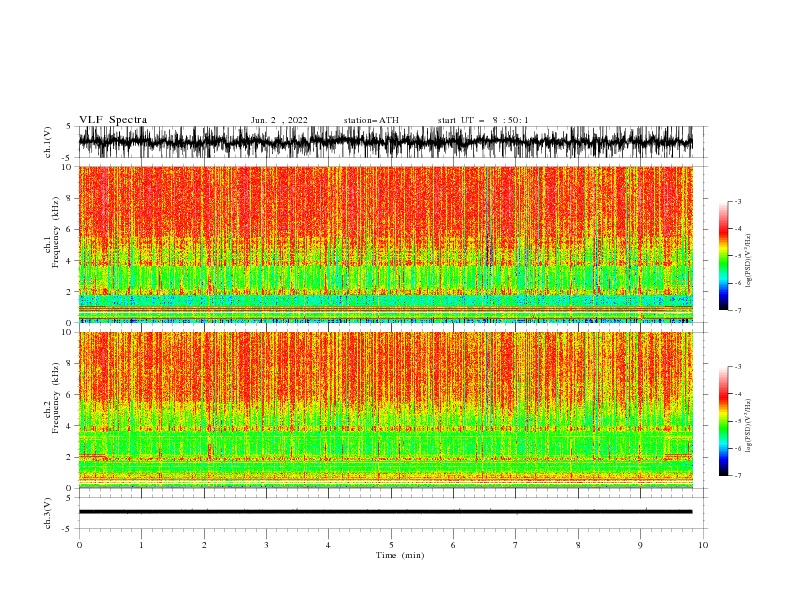Click the -5 label on lower color bar
Image resolution: width=792 pixels, height=612 pixels.
[738, 421]
